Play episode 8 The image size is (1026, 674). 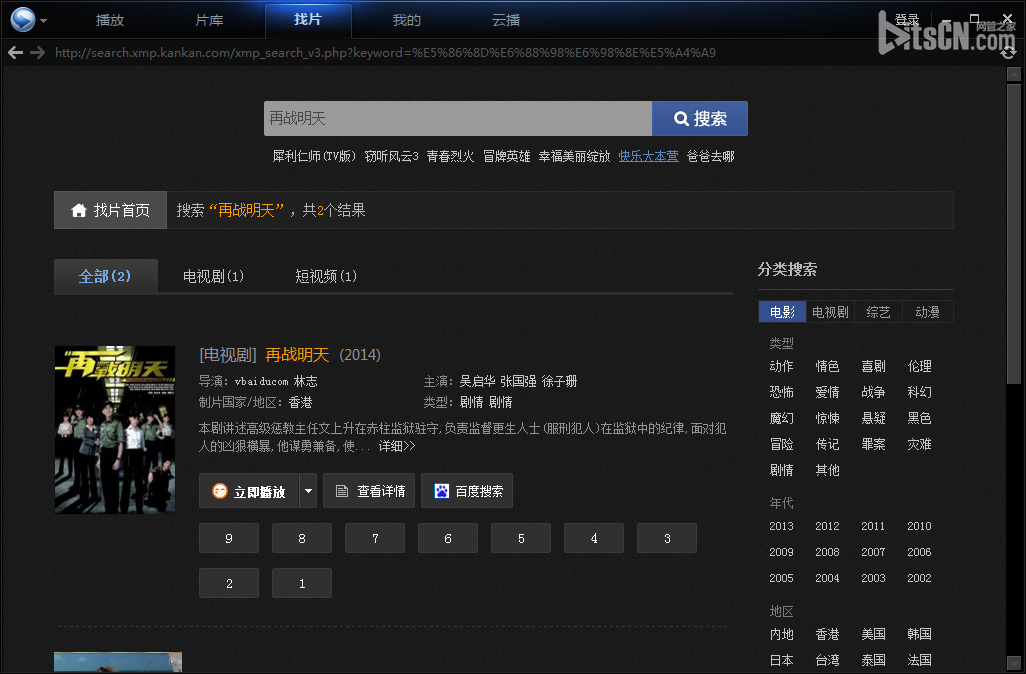[302, 538]
